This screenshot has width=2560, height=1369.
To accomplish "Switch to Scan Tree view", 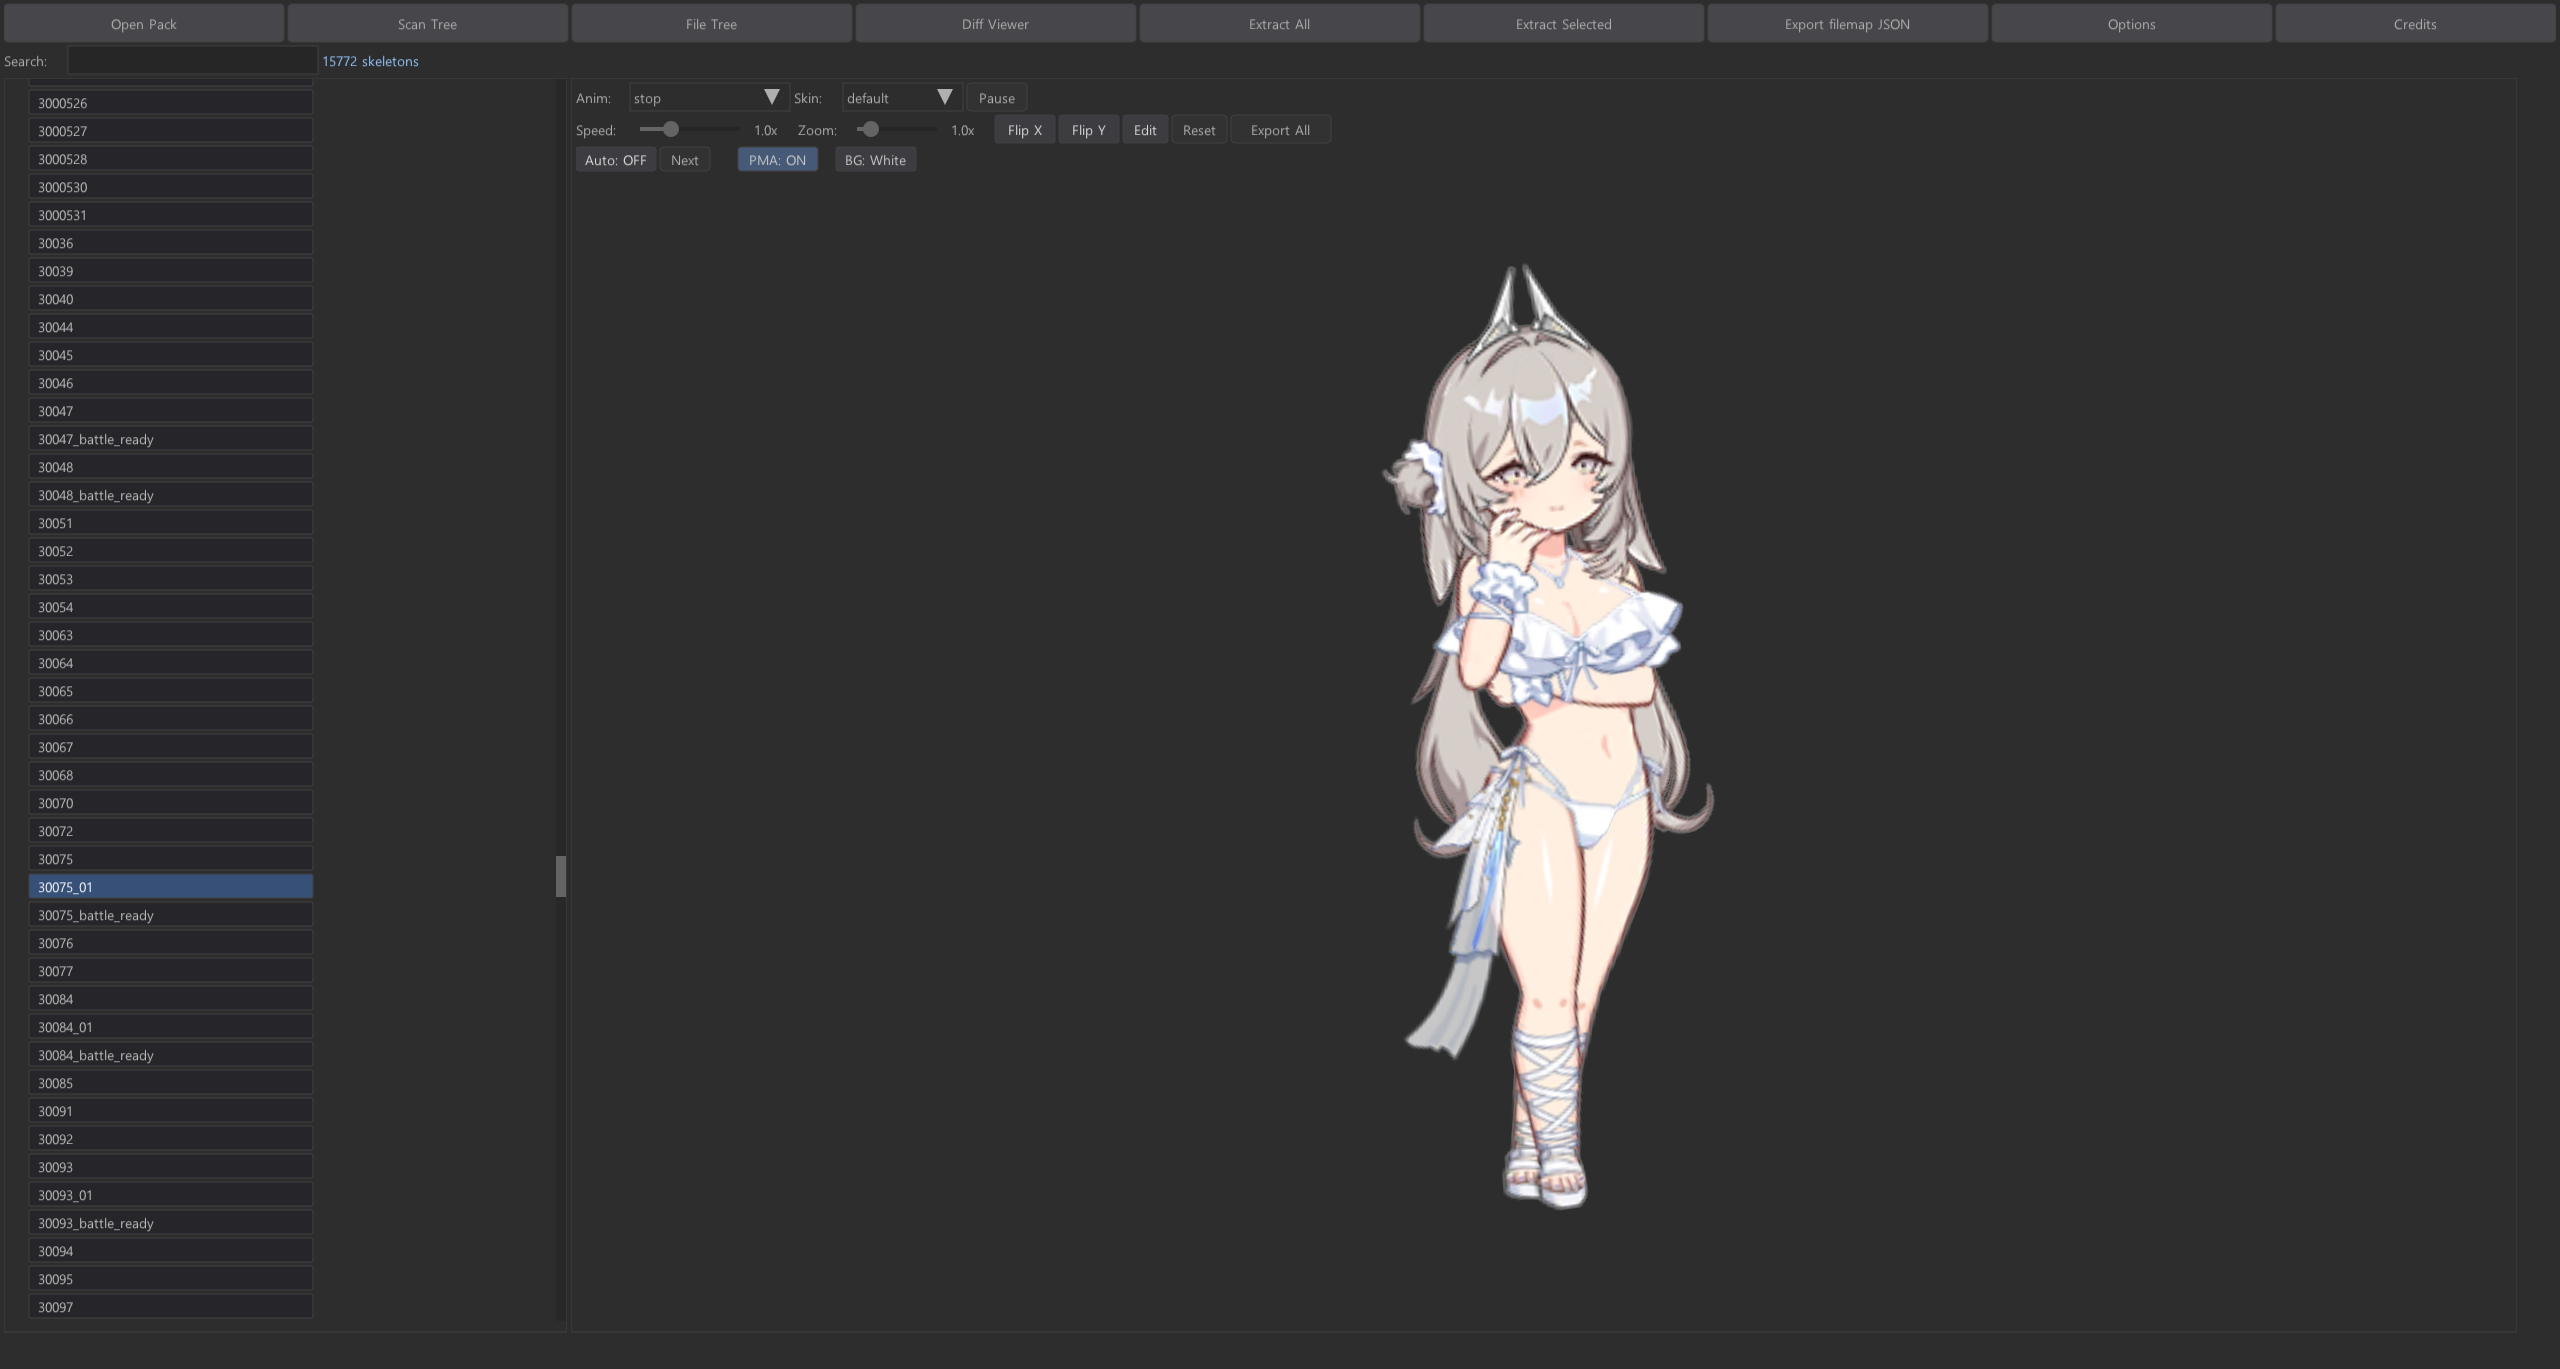I will tap(427, 24).
